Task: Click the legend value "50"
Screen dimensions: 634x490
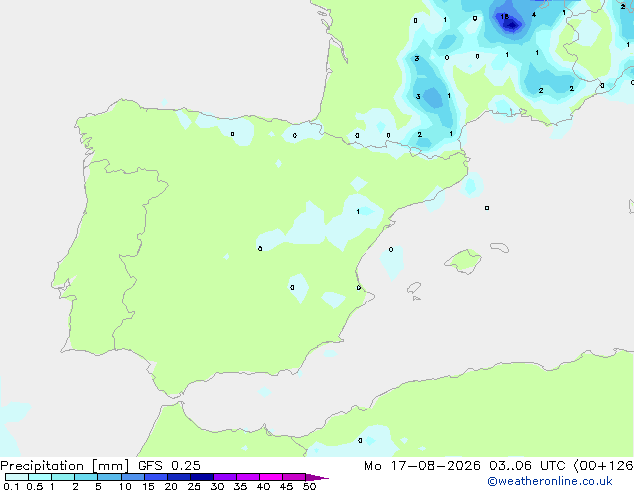Action: pos(309,486)
